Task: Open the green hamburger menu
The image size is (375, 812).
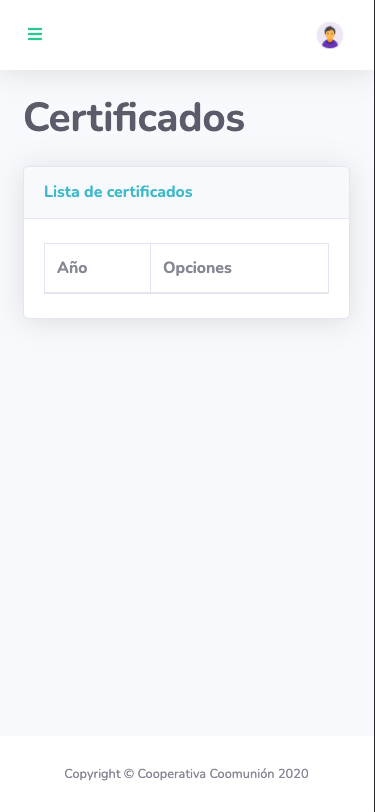Action: pos(35,34)
